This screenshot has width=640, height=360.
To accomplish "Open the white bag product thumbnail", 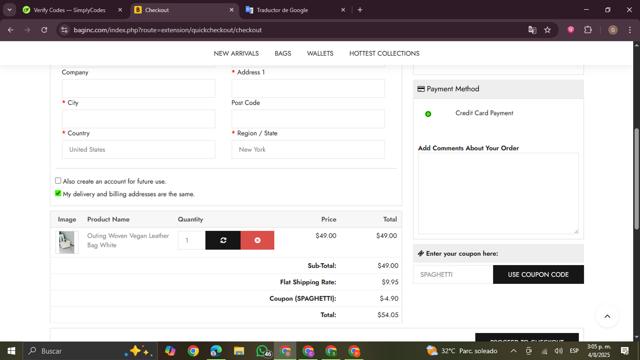I will pyautogui.click(x=67, y=242).
